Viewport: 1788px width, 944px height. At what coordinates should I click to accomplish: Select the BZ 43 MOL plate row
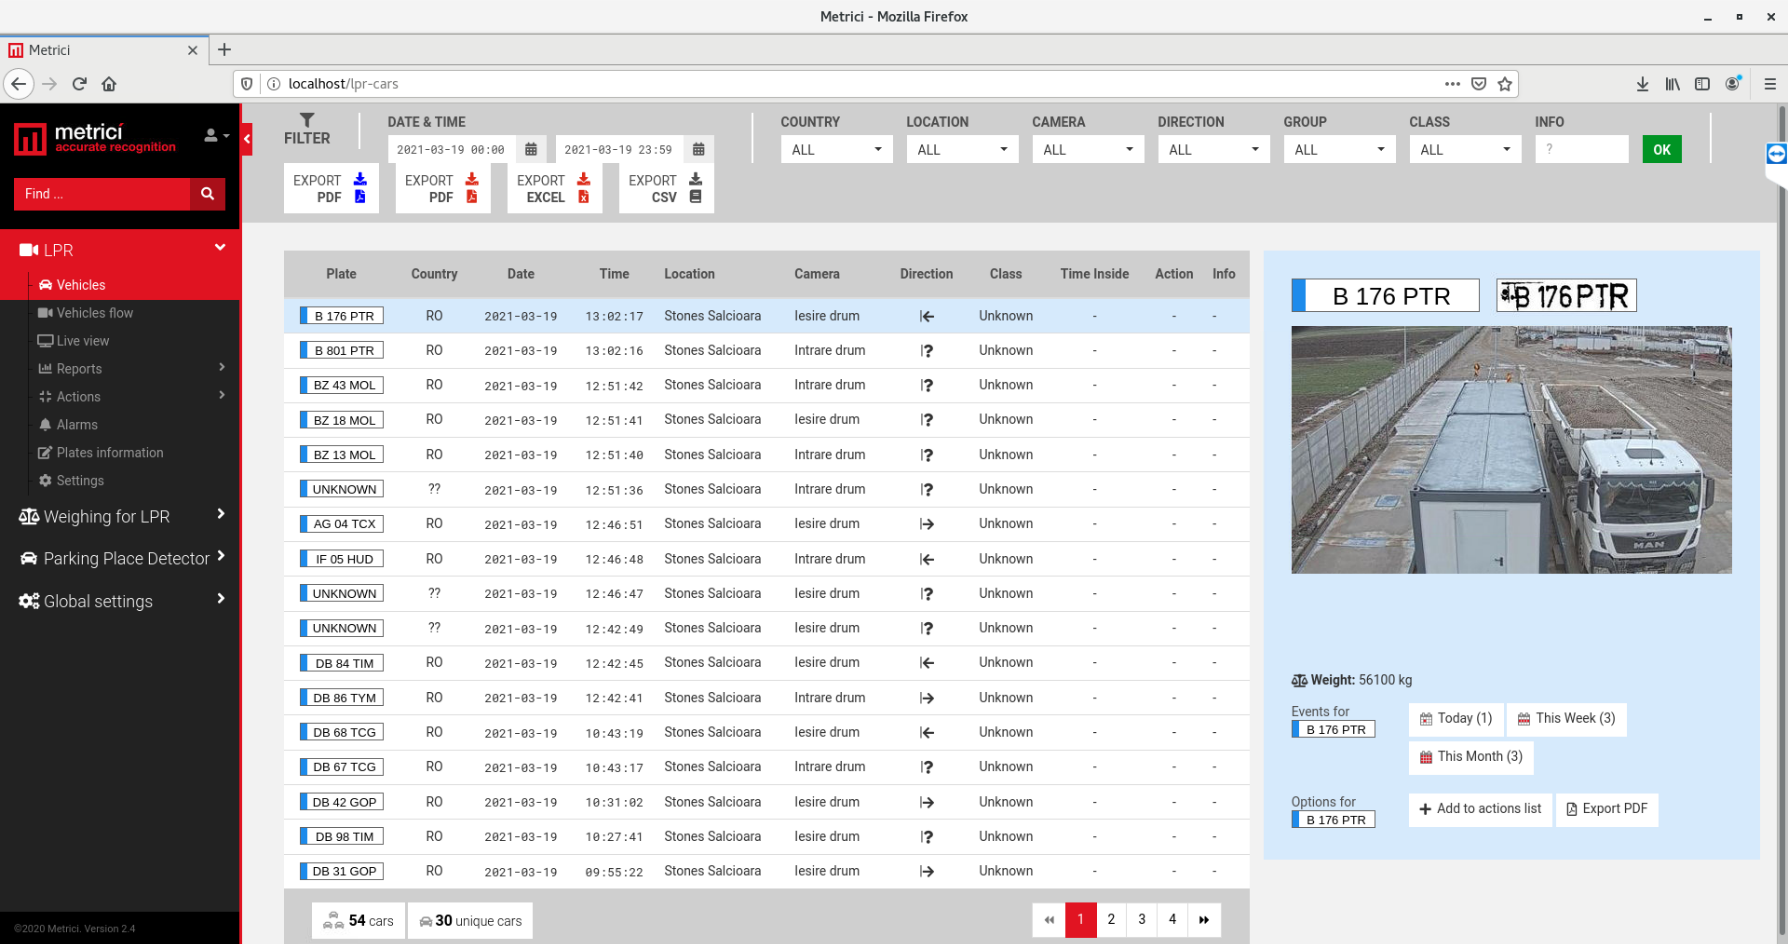pos(767,385)
